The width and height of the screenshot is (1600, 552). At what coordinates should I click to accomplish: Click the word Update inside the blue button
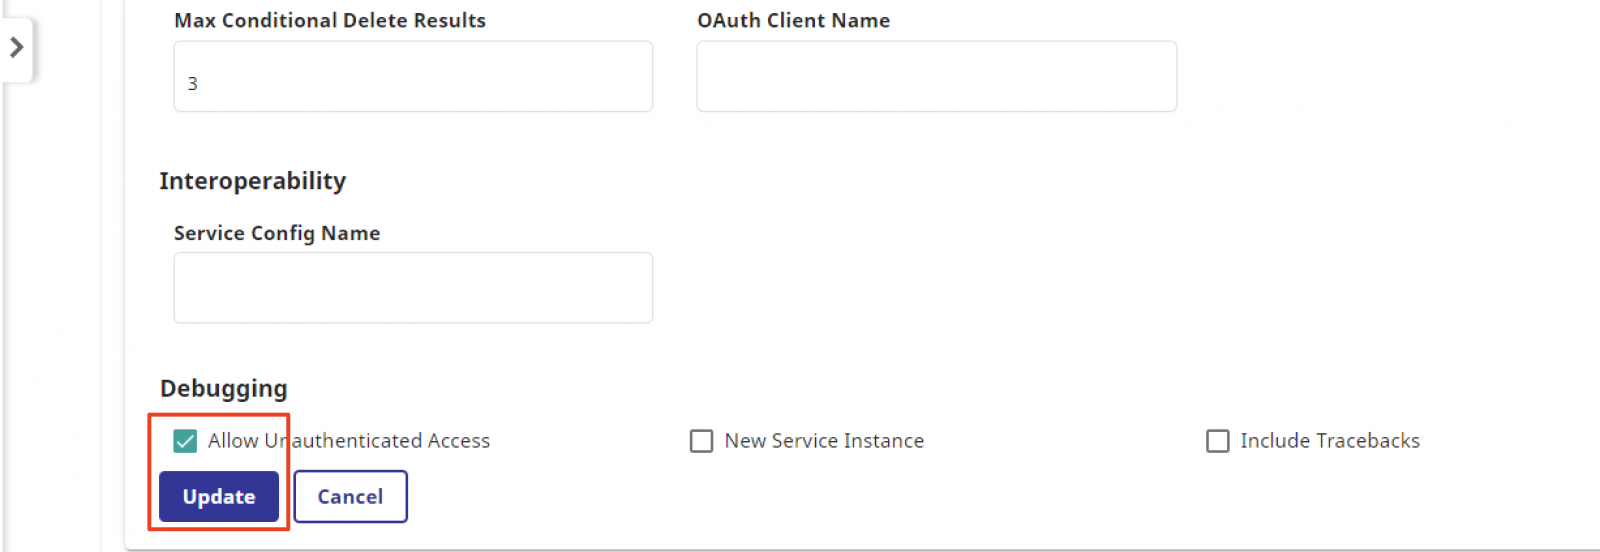point(219,497)
